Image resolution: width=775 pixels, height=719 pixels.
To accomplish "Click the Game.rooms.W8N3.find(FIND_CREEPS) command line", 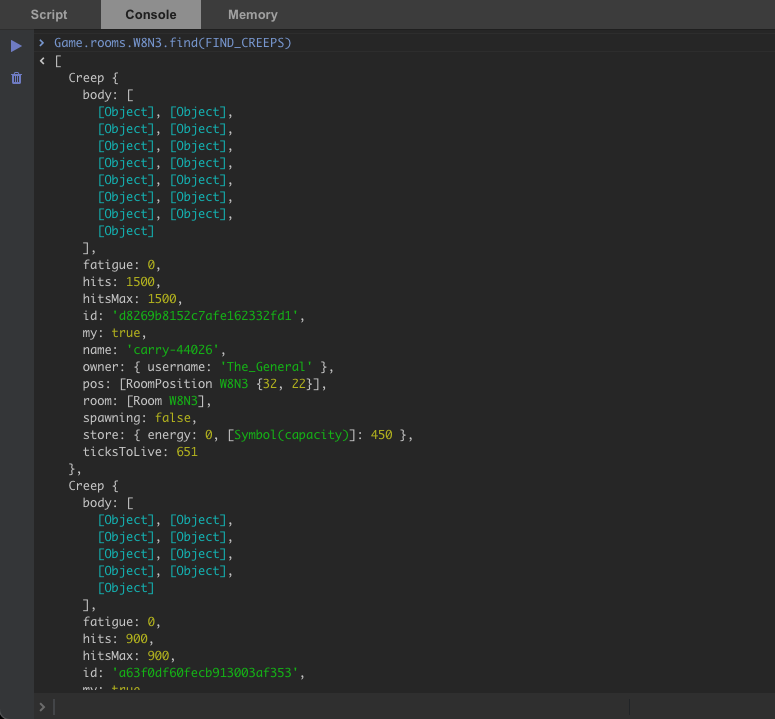I will [172, 43].
